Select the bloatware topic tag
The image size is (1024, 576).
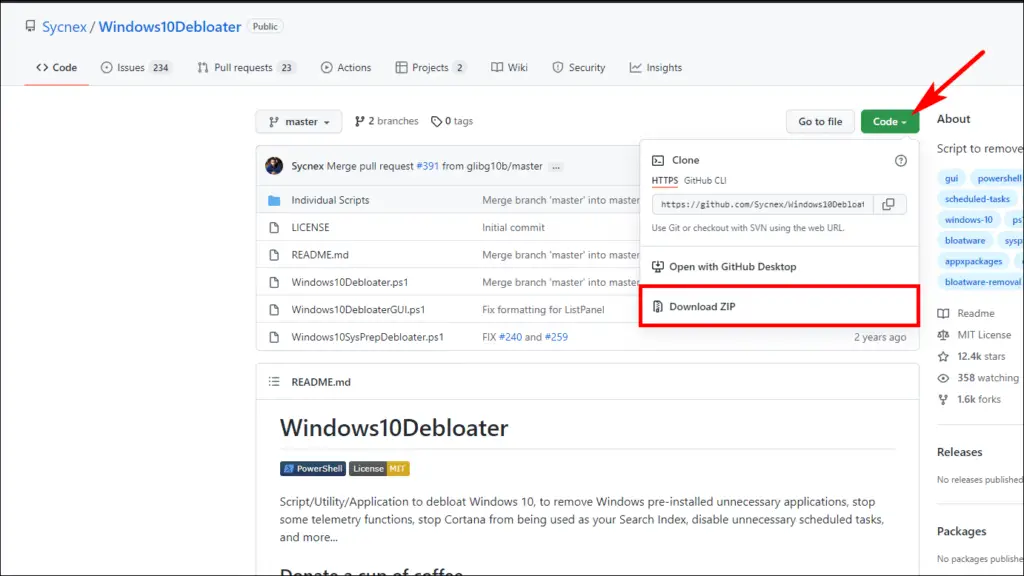click(965, 240)
